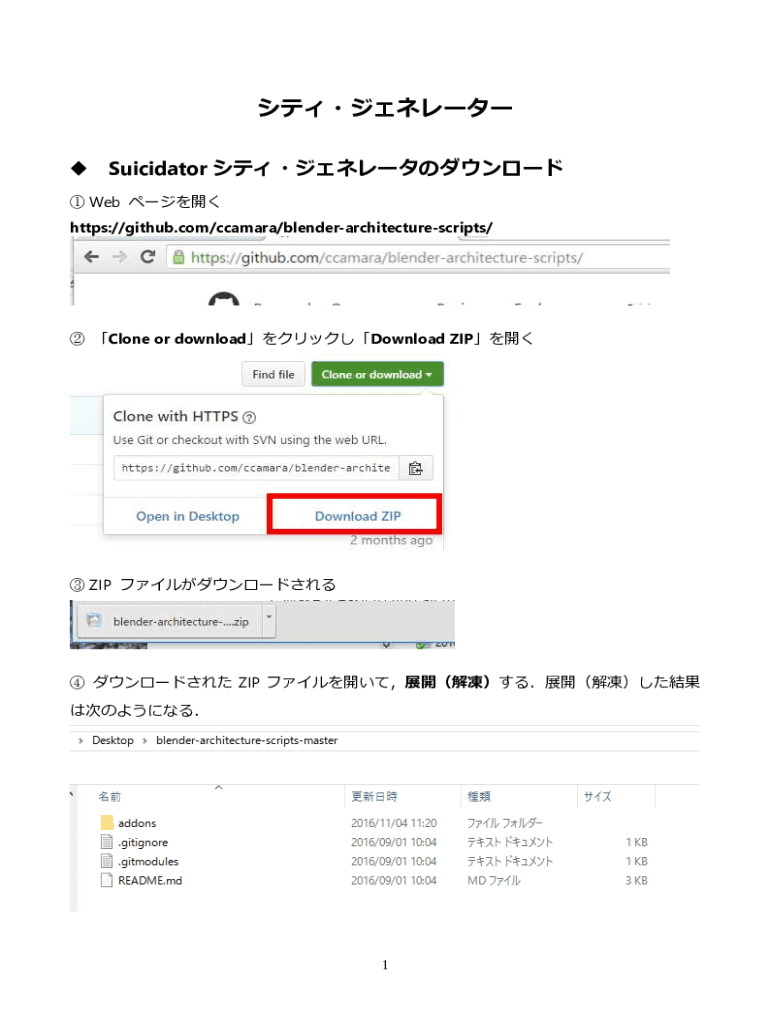Image resolution: width=770 pixels, height=1024 pixels.
Task: Click the browser forward arrow
Action: [119, 257]
